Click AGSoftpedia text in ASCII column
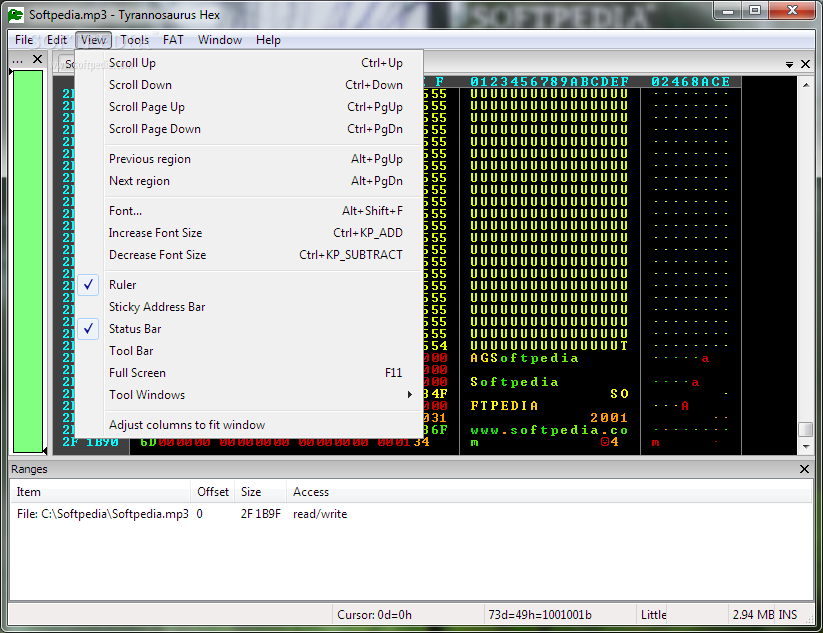Image resolution: width=823 pixels, height=633 pixels. pyautogui.click(x=524, y=358)
